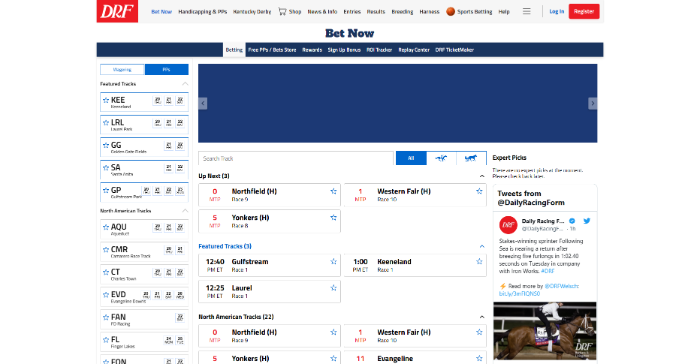Switch sidebar to PPs mode
700x364 pixels.
(x=167, y=70)
